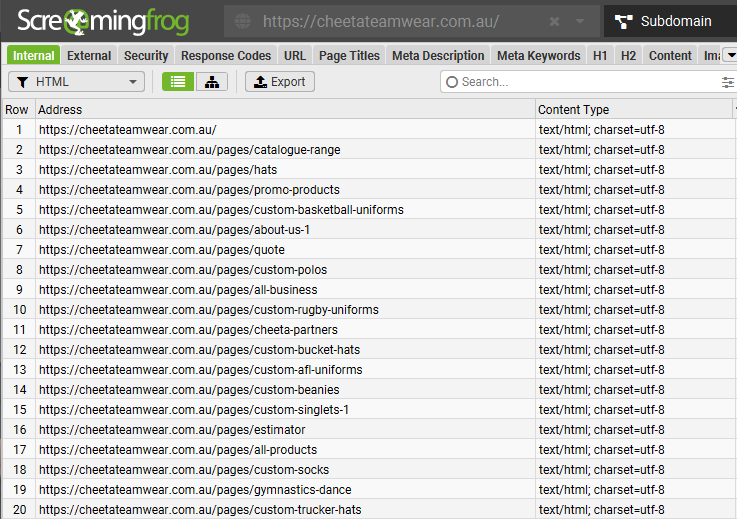Image resolution: width=737 pixels, height=519 pixels.
Task: Select the catalogue-range address row
Action: click(x=285, y=149)
